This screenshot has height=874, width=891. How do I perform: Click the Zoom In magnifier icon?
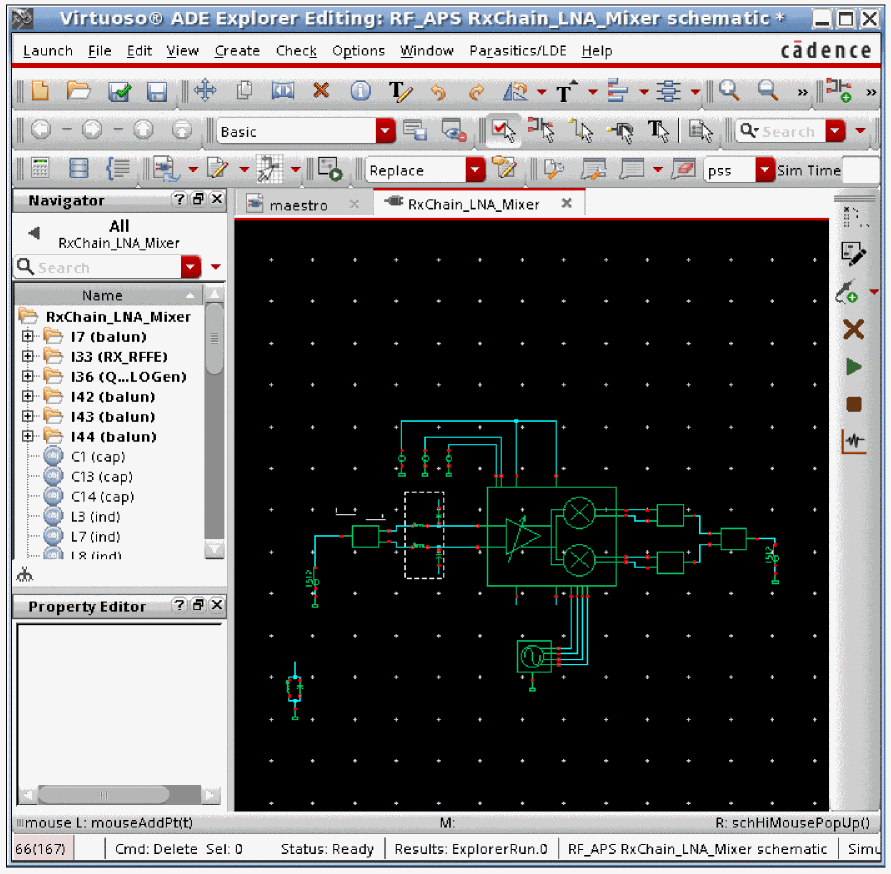point(729,91)
